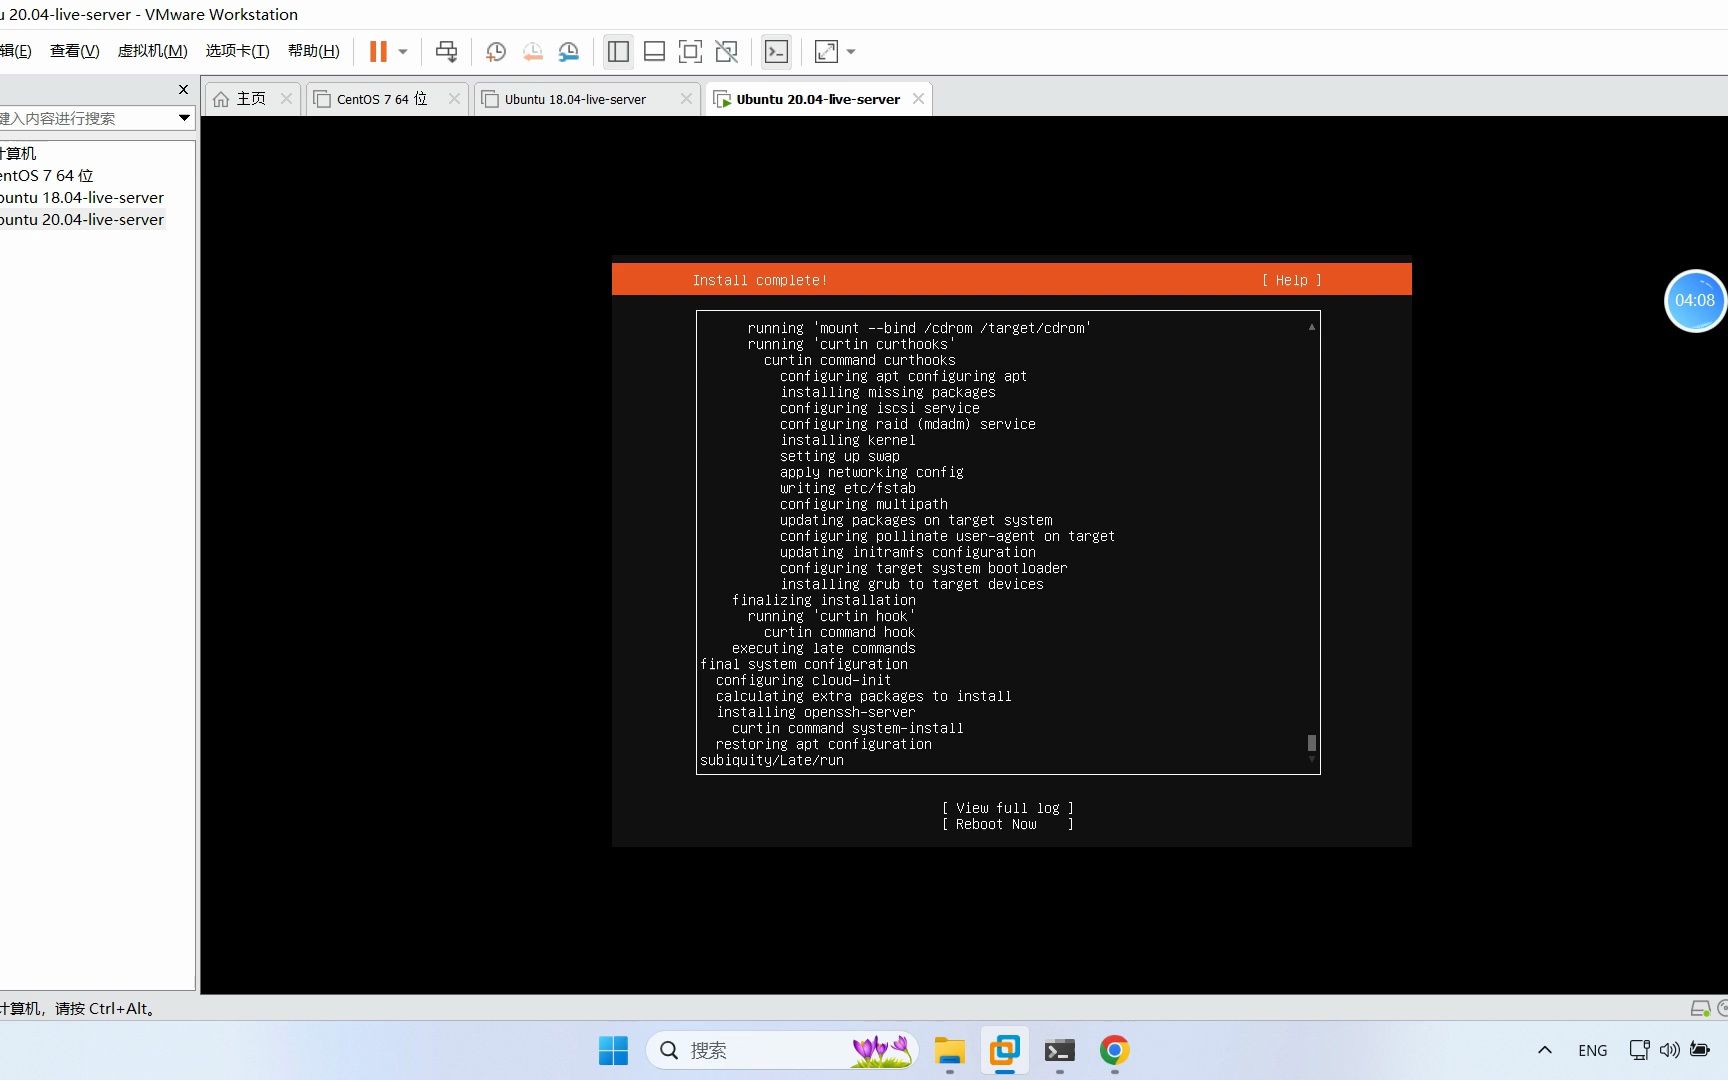This screenshot has height=1080, width=1728.
Task: Open Google Chrome from taskbar
Action: [1114, 1050]
